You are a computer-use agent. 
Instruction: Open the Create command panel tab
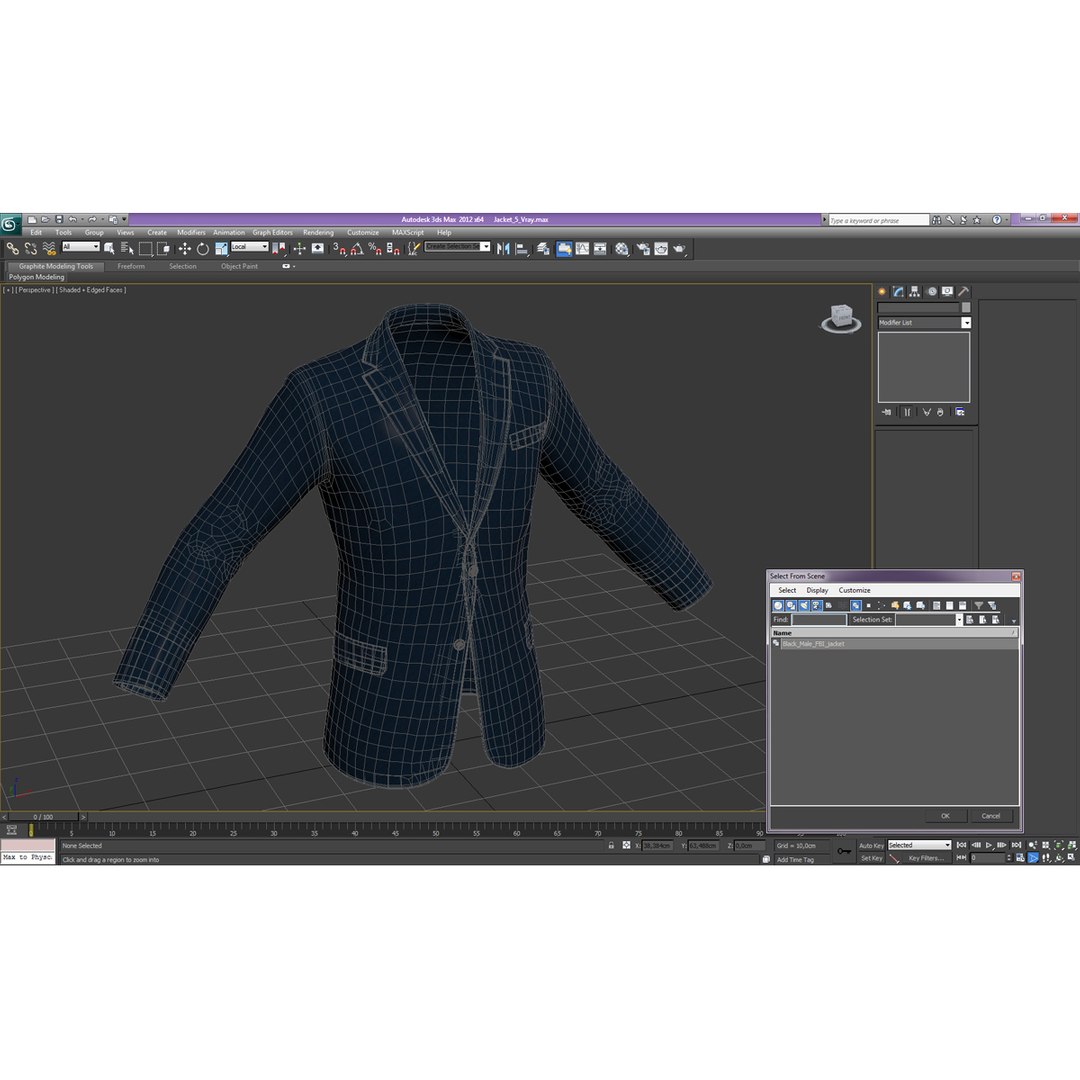(x=882, y=291)
